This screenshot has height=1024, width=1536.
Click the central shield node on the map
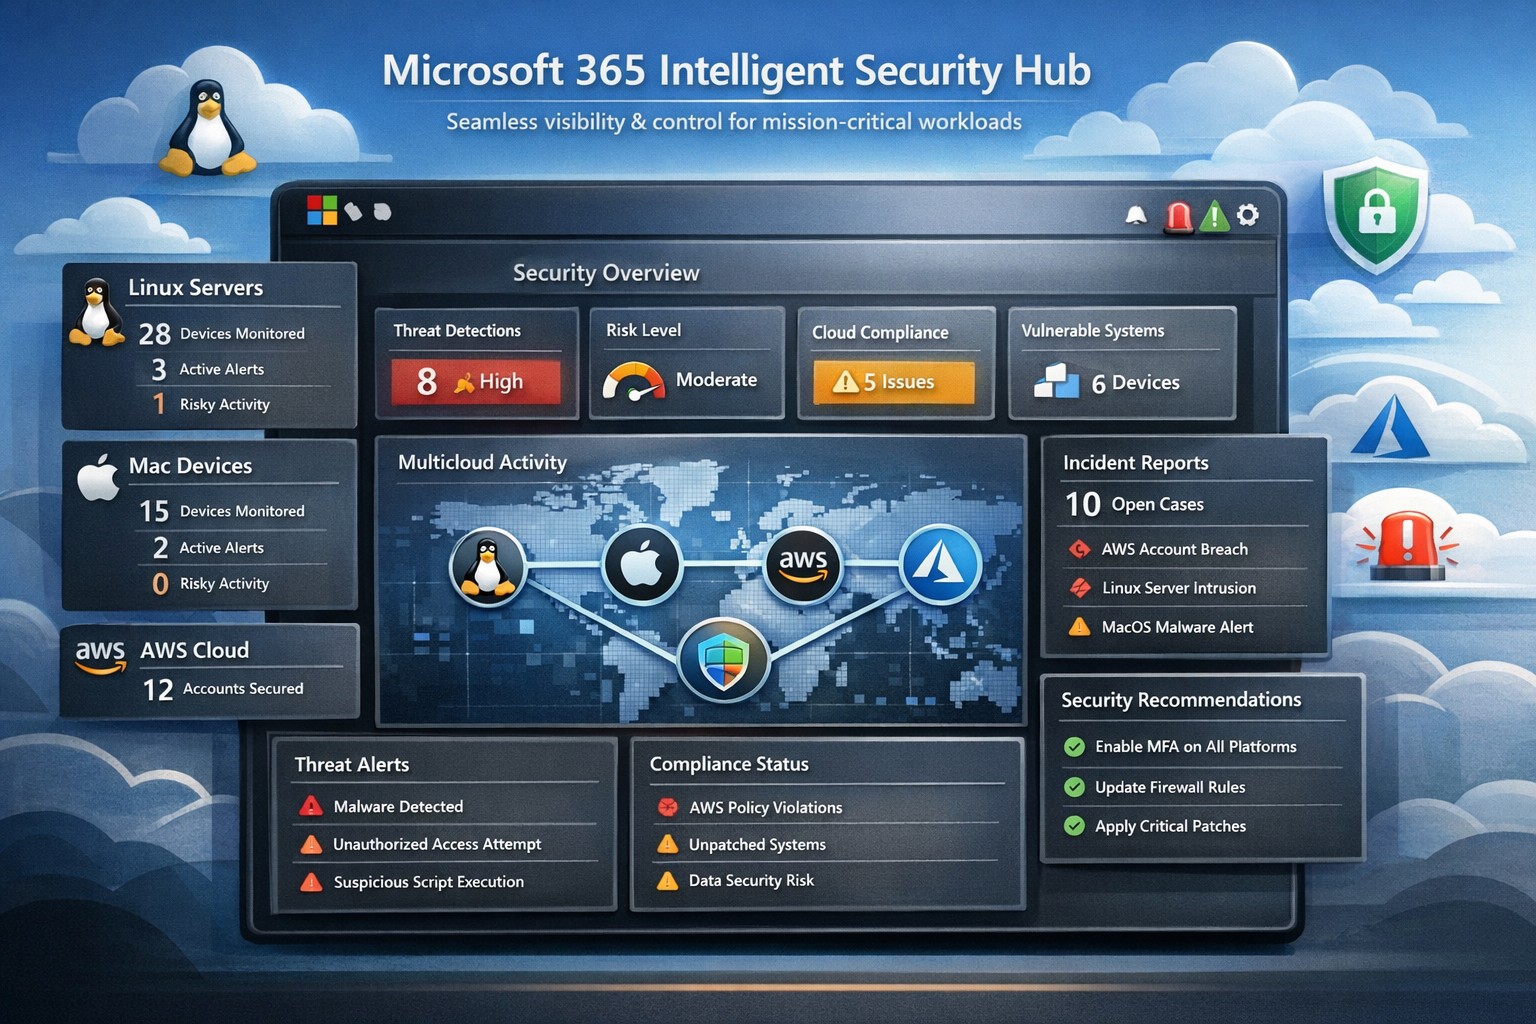click(x=723, y=661)
